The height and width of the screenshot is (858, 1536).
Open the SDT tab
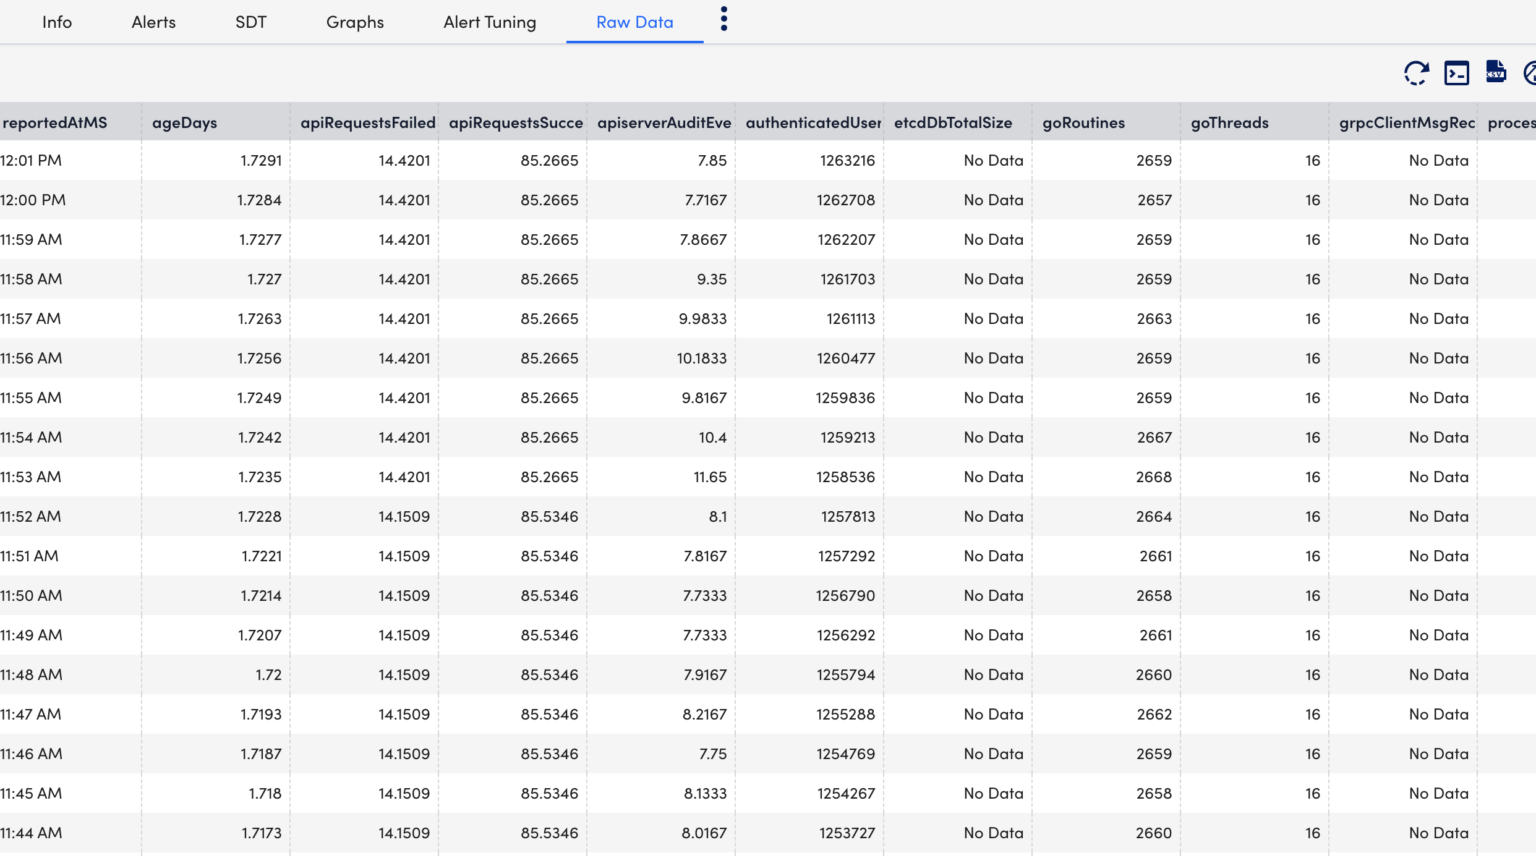click(x=250, y=21)
